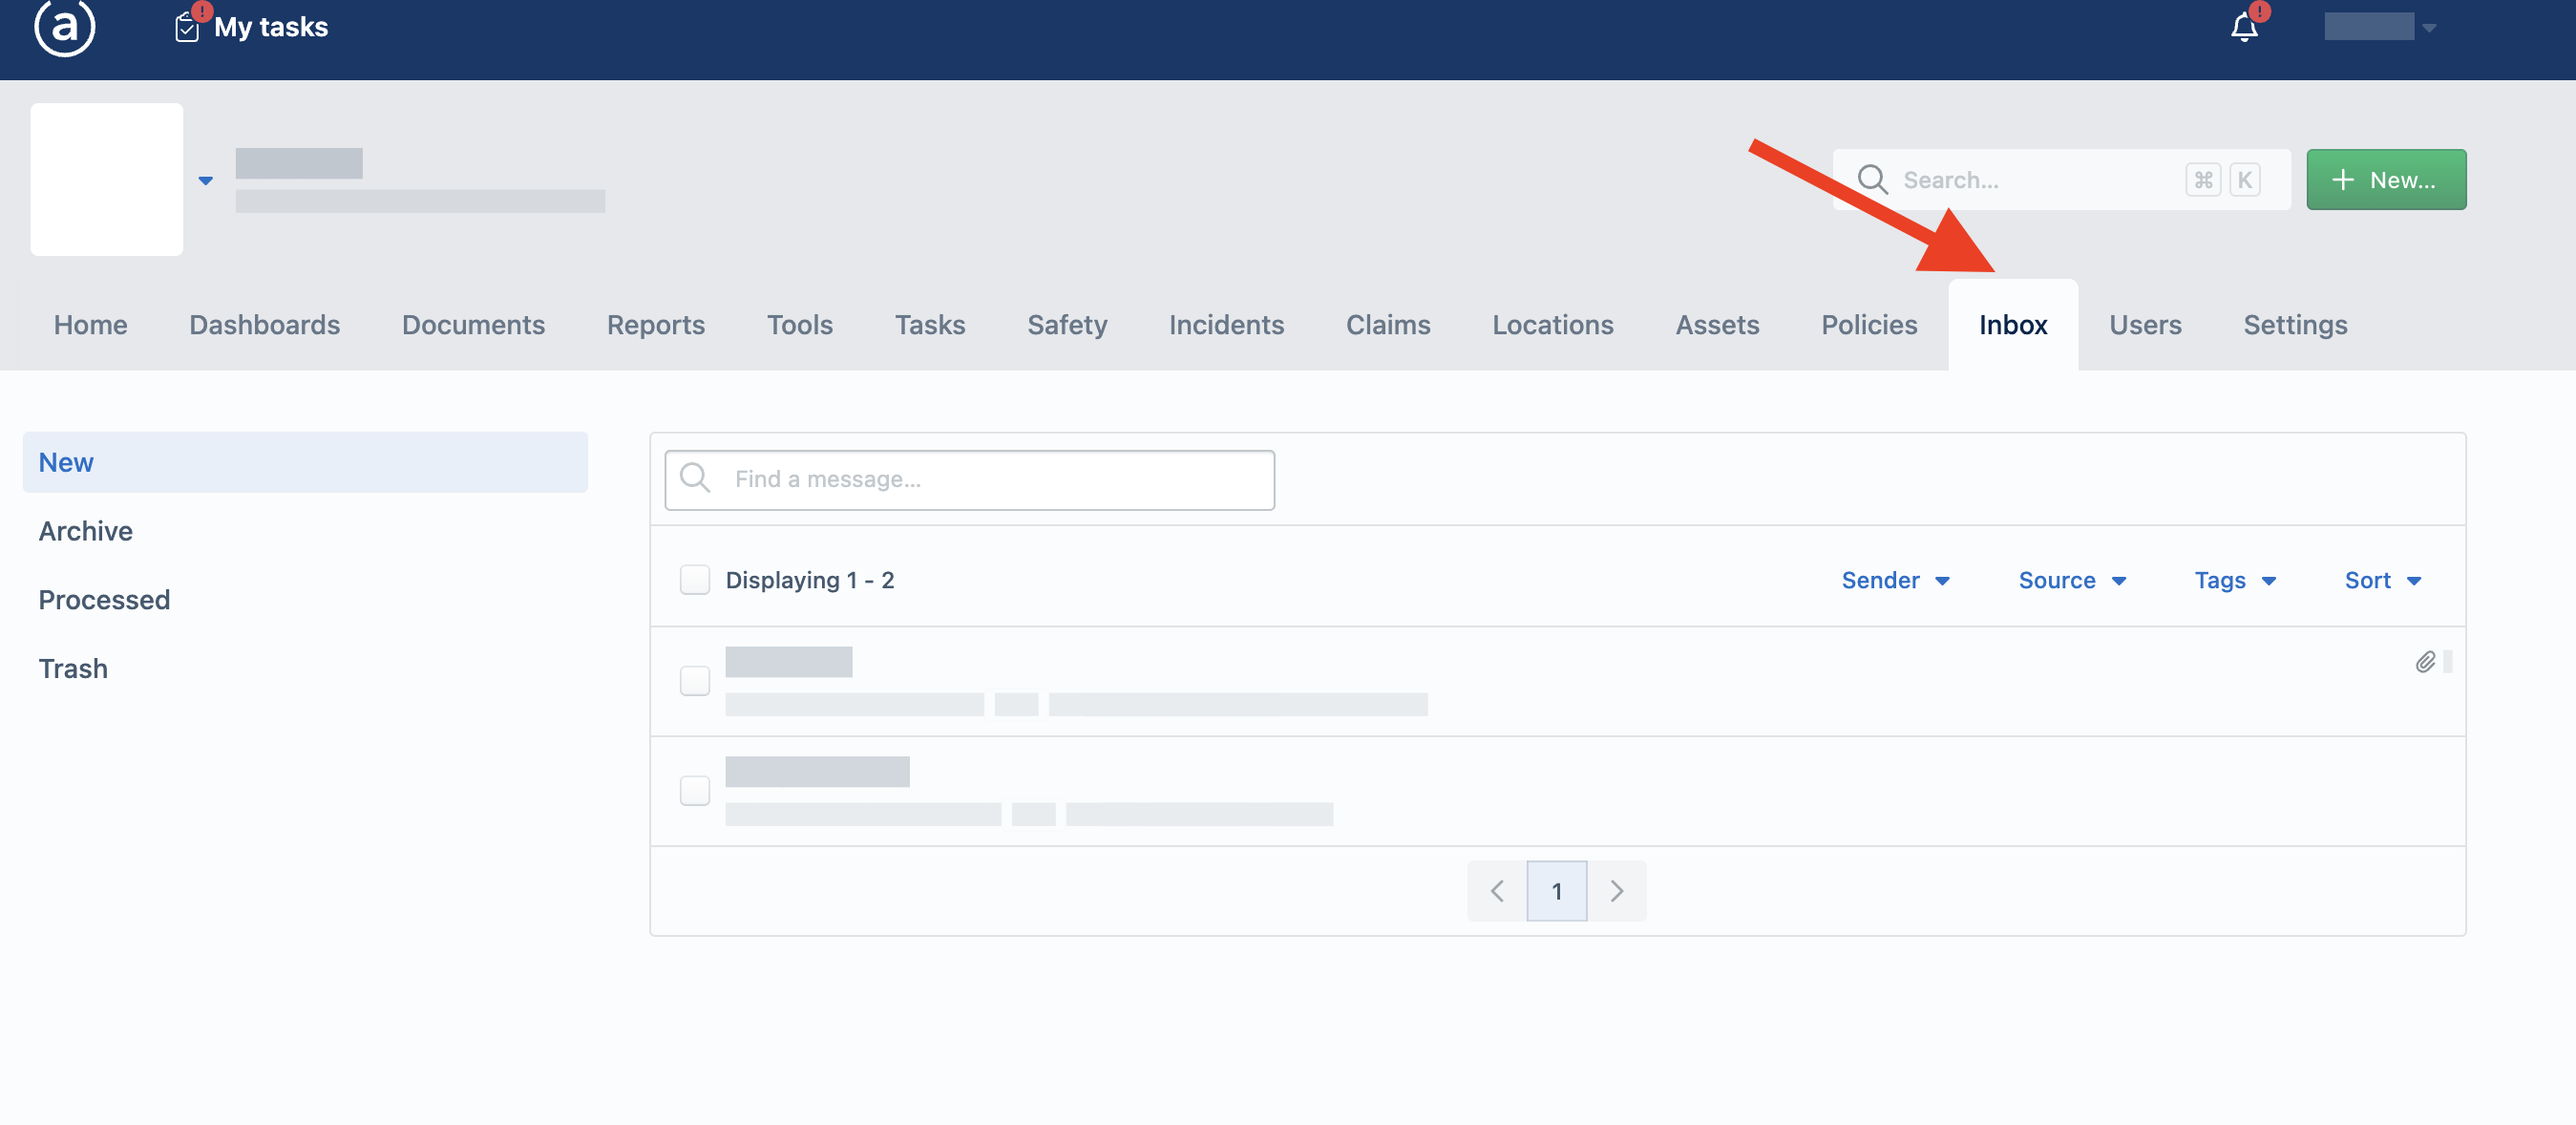The height and width of the screenshot is (1125, 2576).
Task: Expand the Source filter dropdown
Action: pyautogui.click(x=2072, y=581)
